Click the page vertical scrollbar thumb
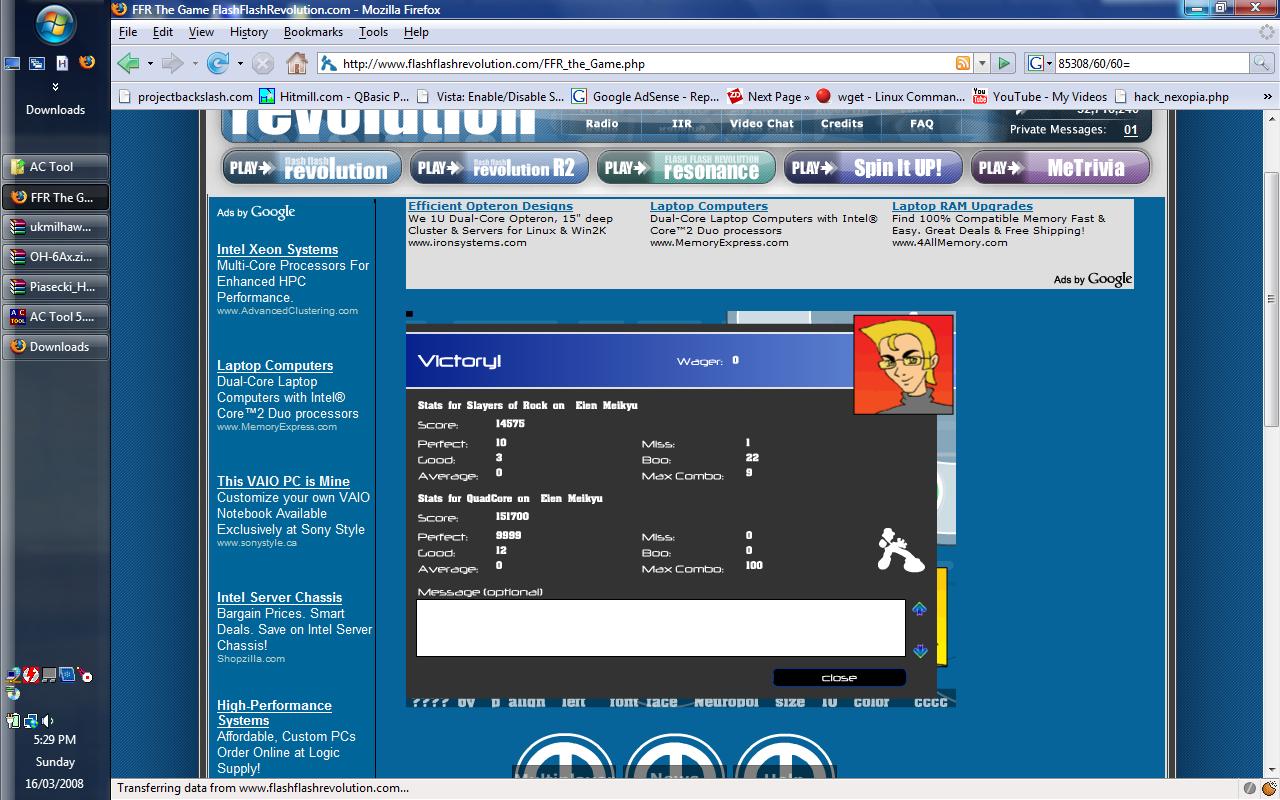Viewport: 1280px width, 800px height. click(x=1271, y=298)
